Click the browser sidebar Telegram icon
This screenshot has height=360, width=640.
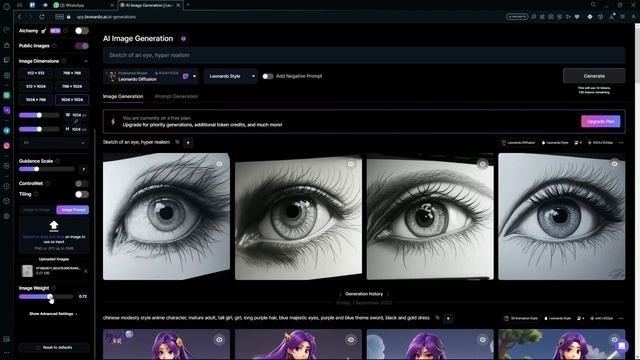(x=7, y=131)
